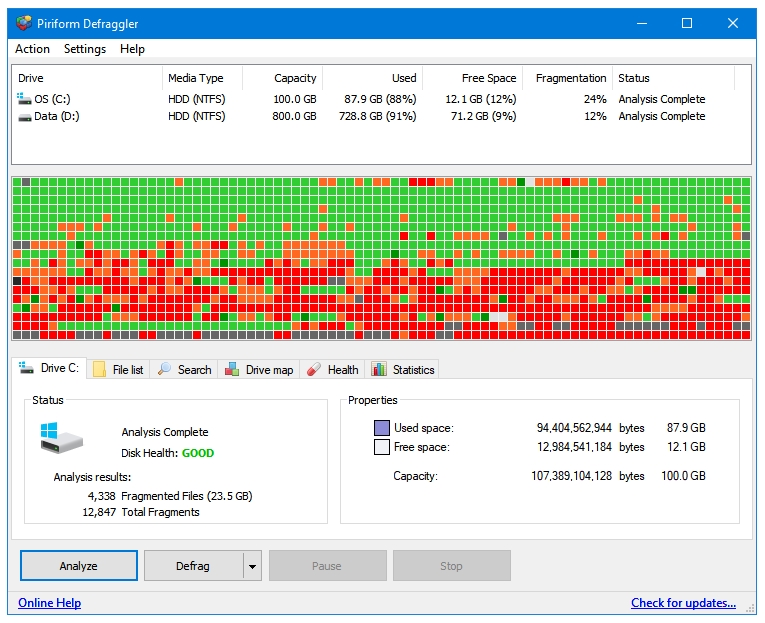The width and height of the screenshot is (765, 623).
Task: Click the Used space purple color swatch
Action: 382,428
